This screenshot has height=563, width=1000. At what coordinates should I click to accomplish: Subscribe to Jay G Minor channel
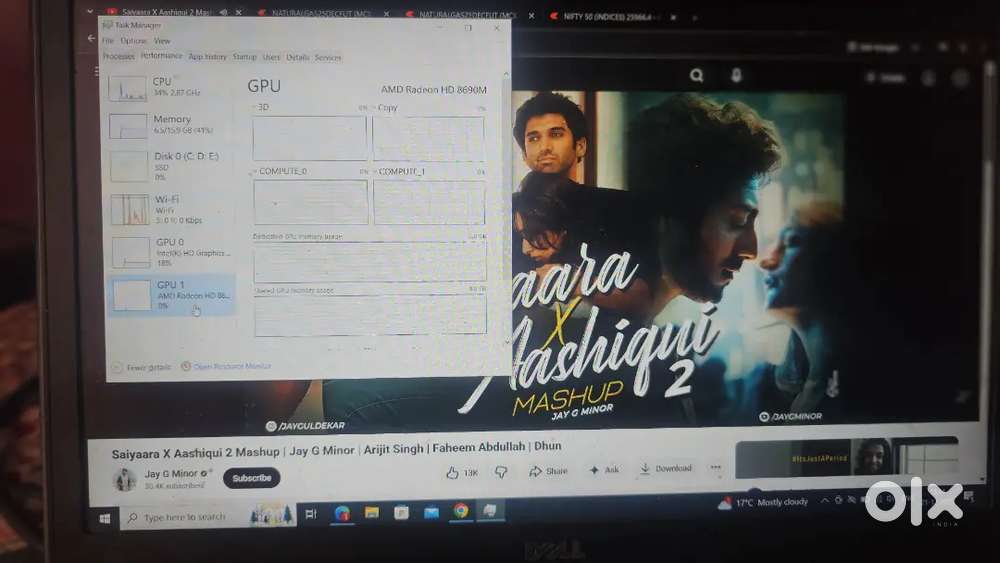252,478
